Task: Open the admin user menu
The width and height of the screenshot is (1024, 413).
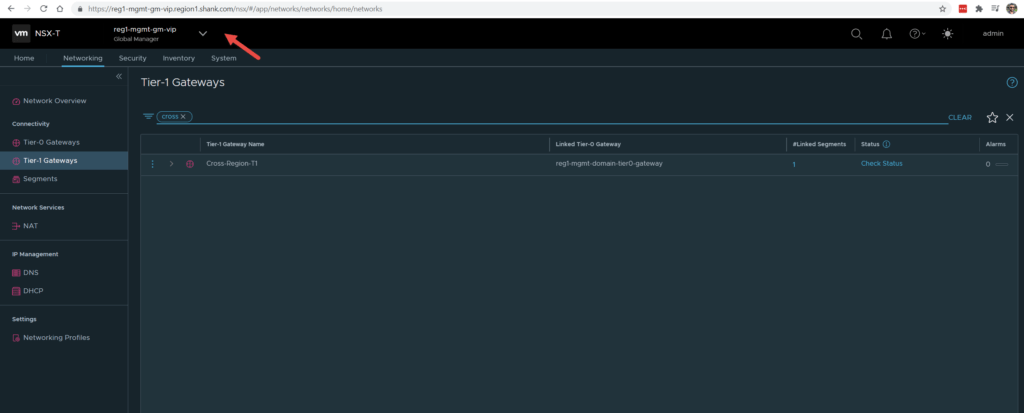Action: pyautogui.click(x=993, y=34)
